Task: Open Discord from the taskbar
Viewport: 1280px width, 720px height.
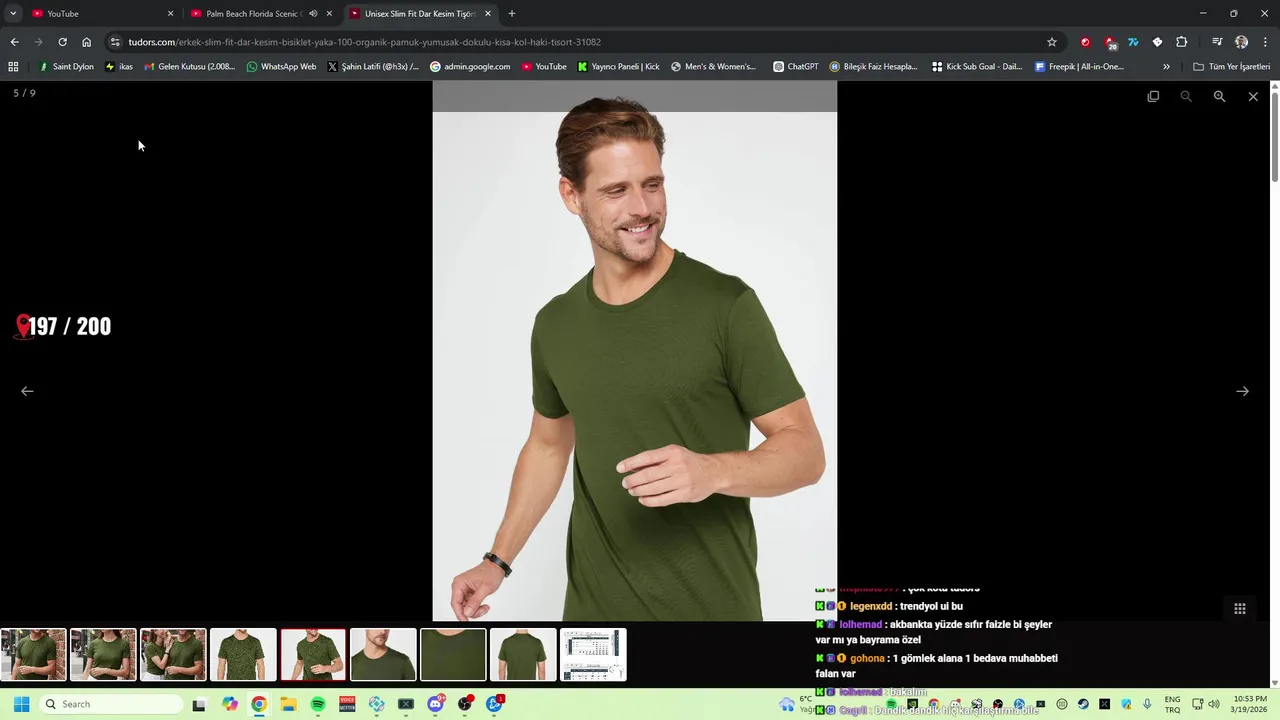Action: [x=435, y=704]
